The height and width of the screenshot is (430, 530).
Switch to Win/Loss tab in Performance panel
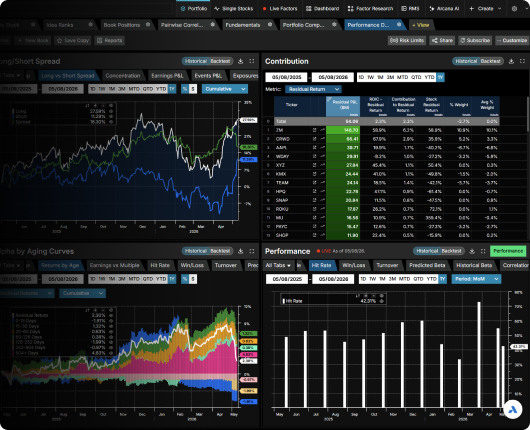click(354, 265)
